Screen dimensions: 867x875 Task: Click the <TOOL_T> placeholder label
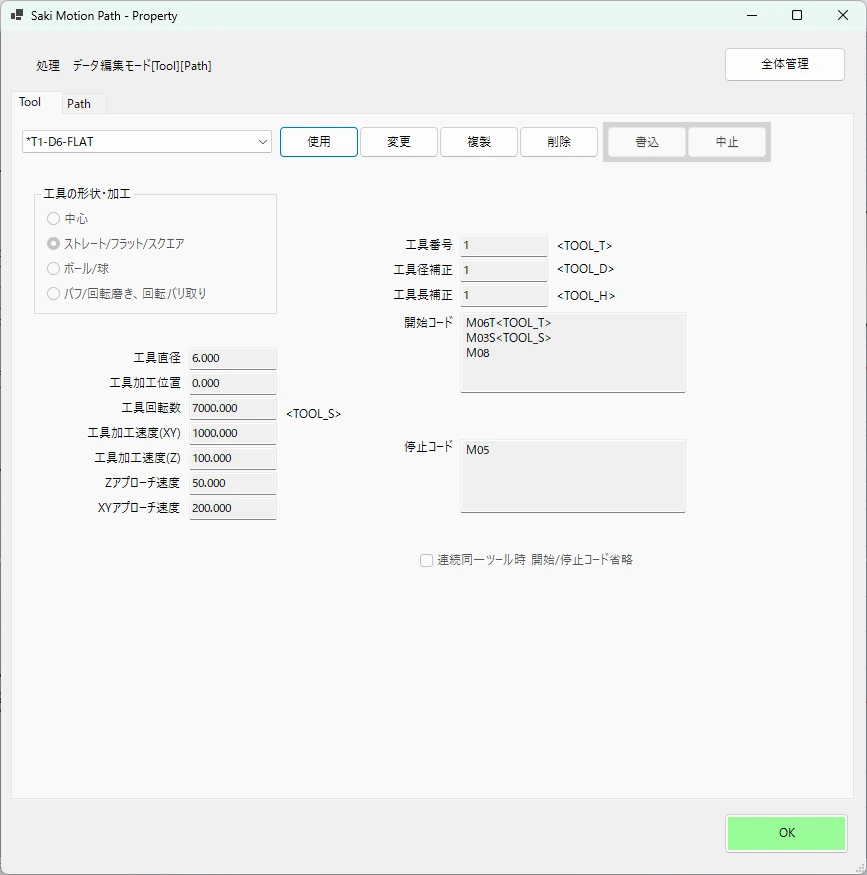point(585,246)
